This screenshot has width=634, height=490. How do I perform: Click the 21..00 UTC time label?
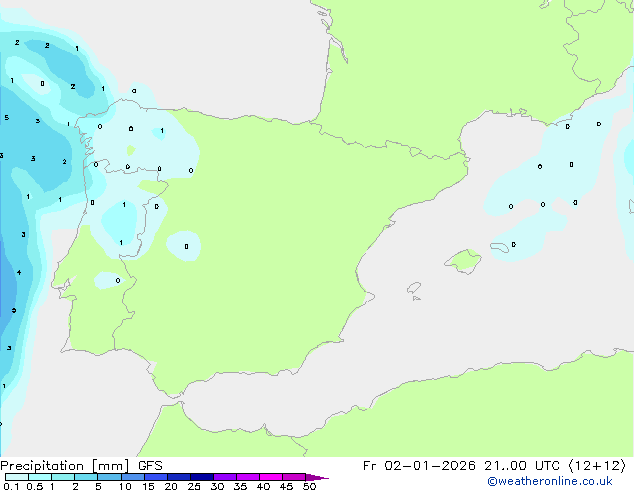(x=522, y=466)
